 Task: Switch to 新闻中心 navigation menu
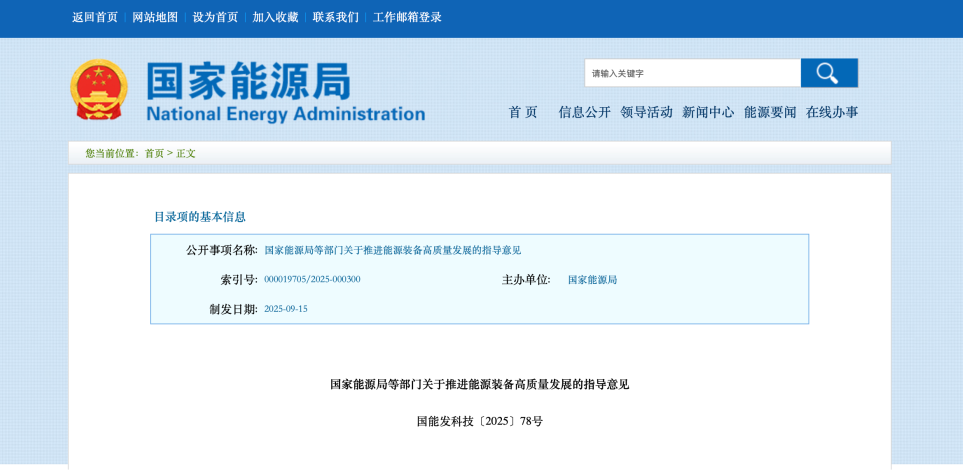click(708, 112)
